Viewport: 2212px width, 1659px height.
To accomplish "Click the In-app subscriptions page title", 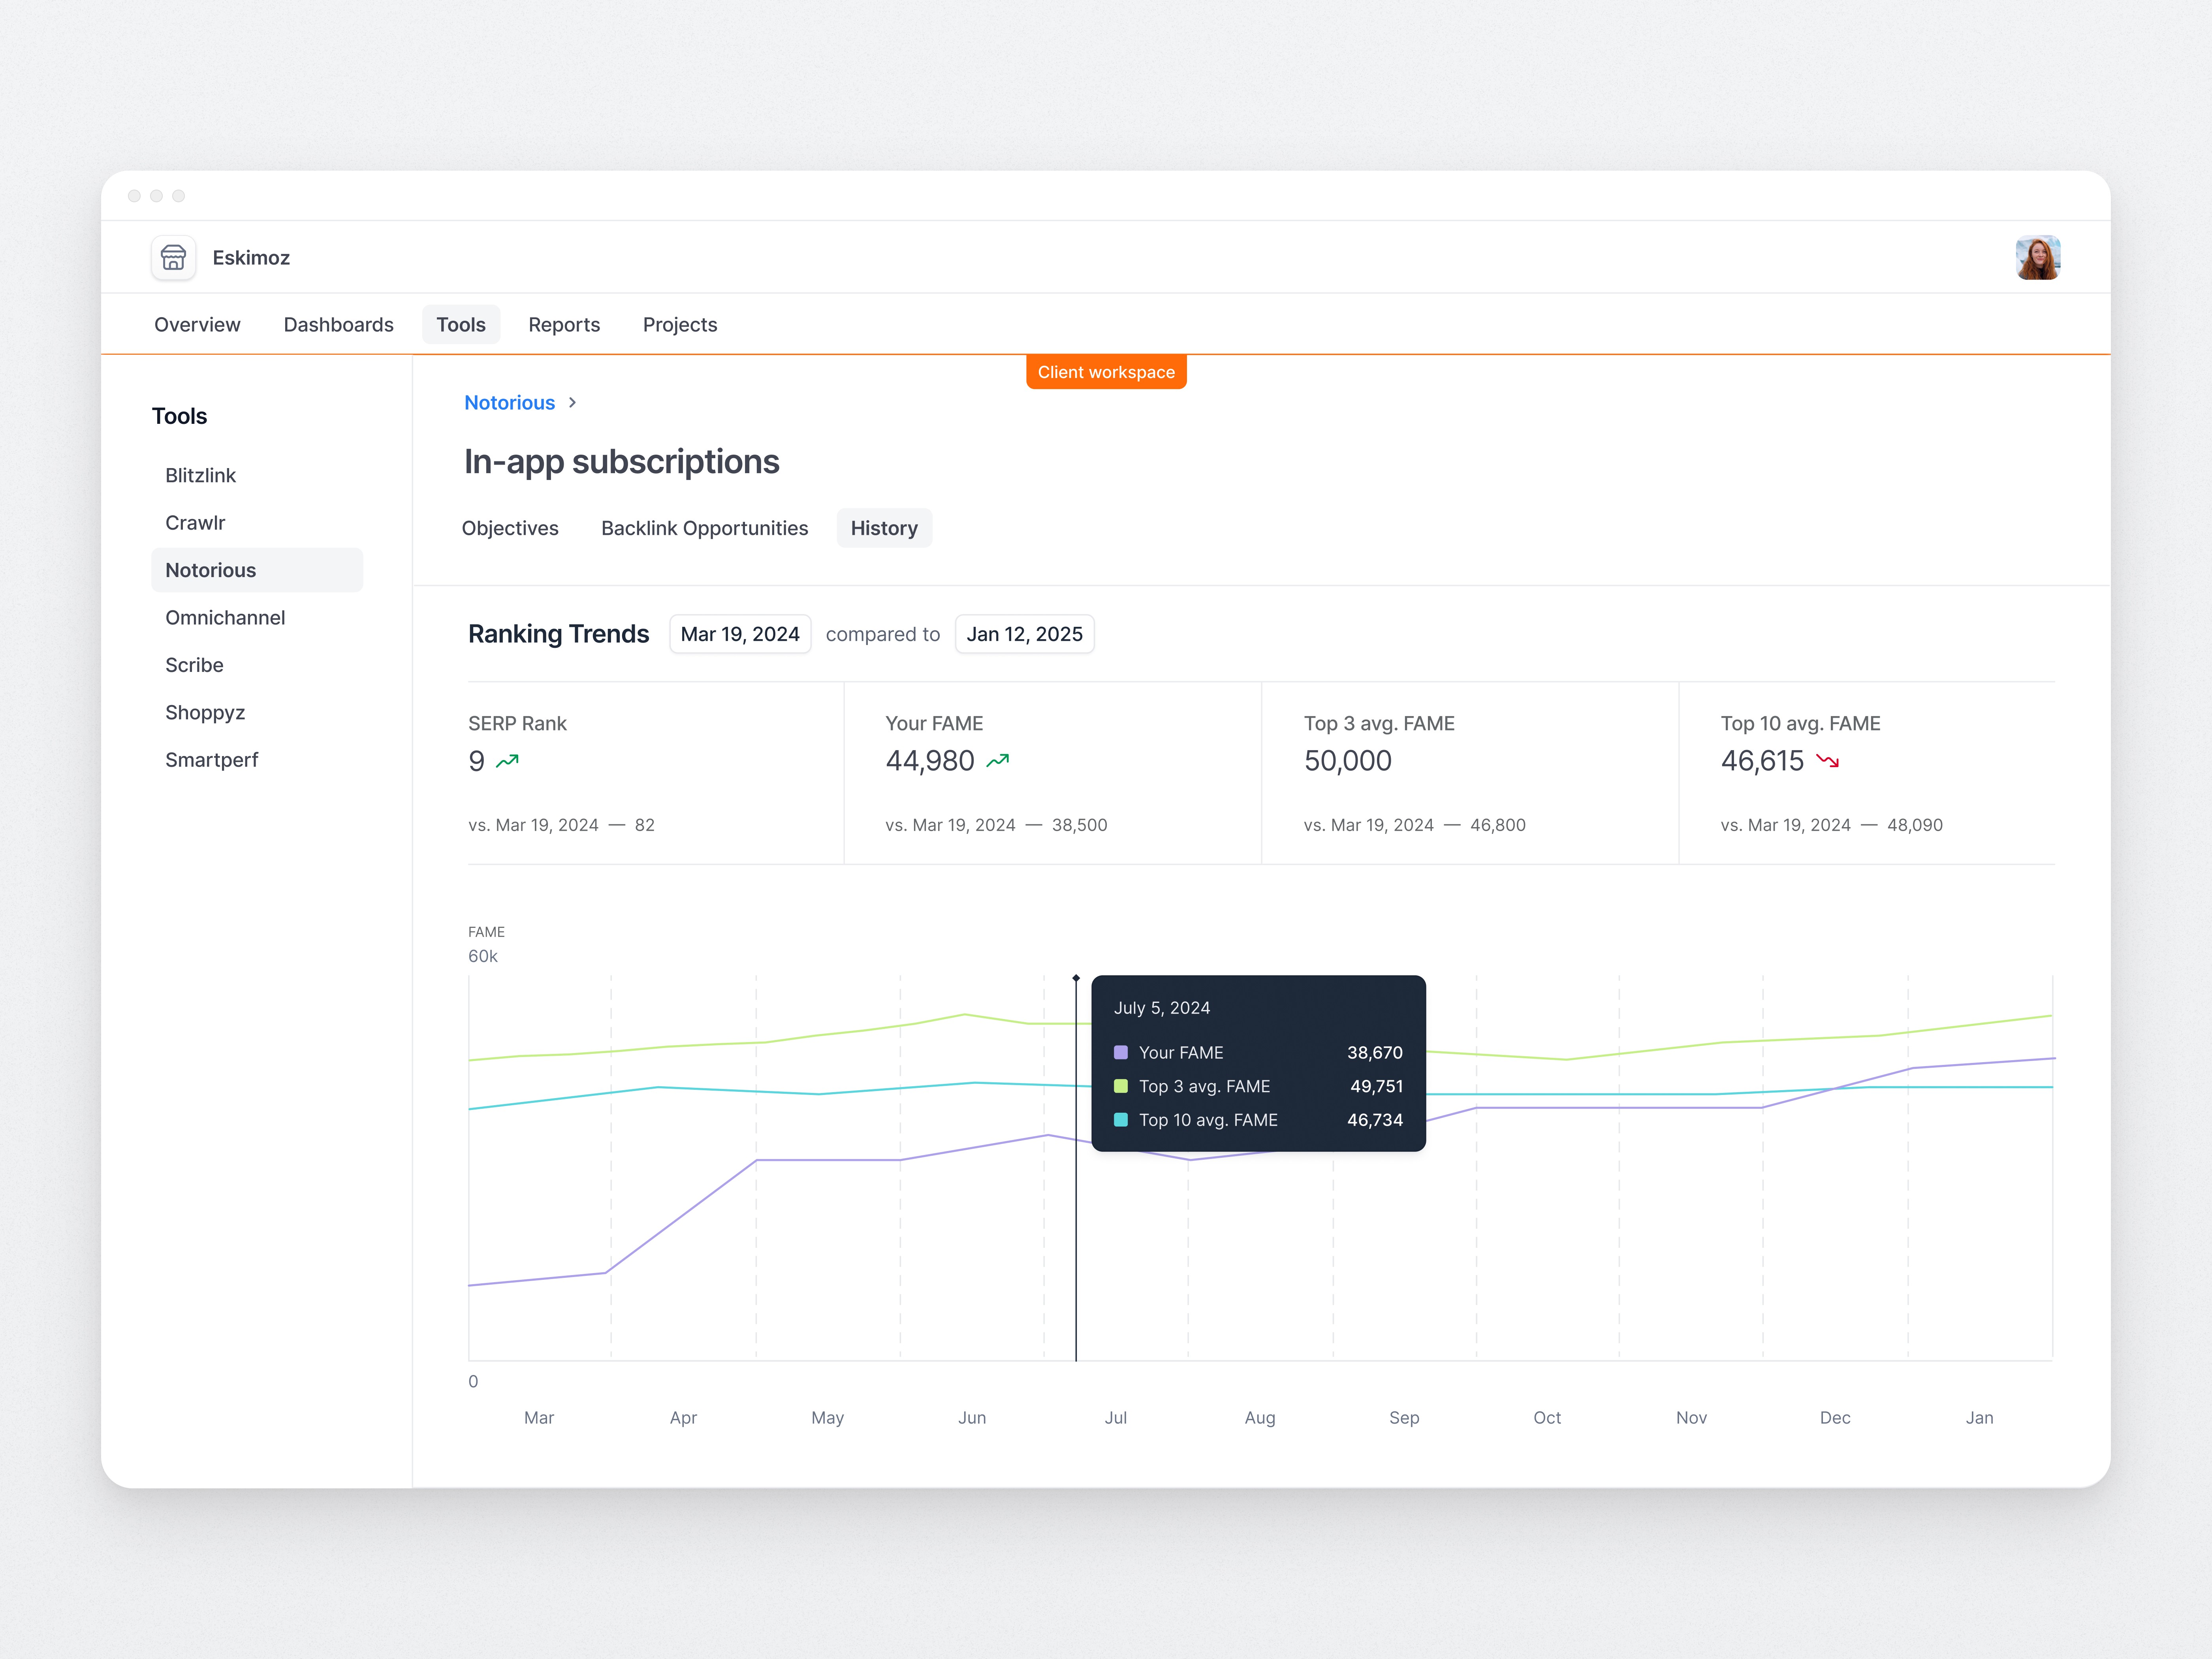I will click(x=622, y=462).
